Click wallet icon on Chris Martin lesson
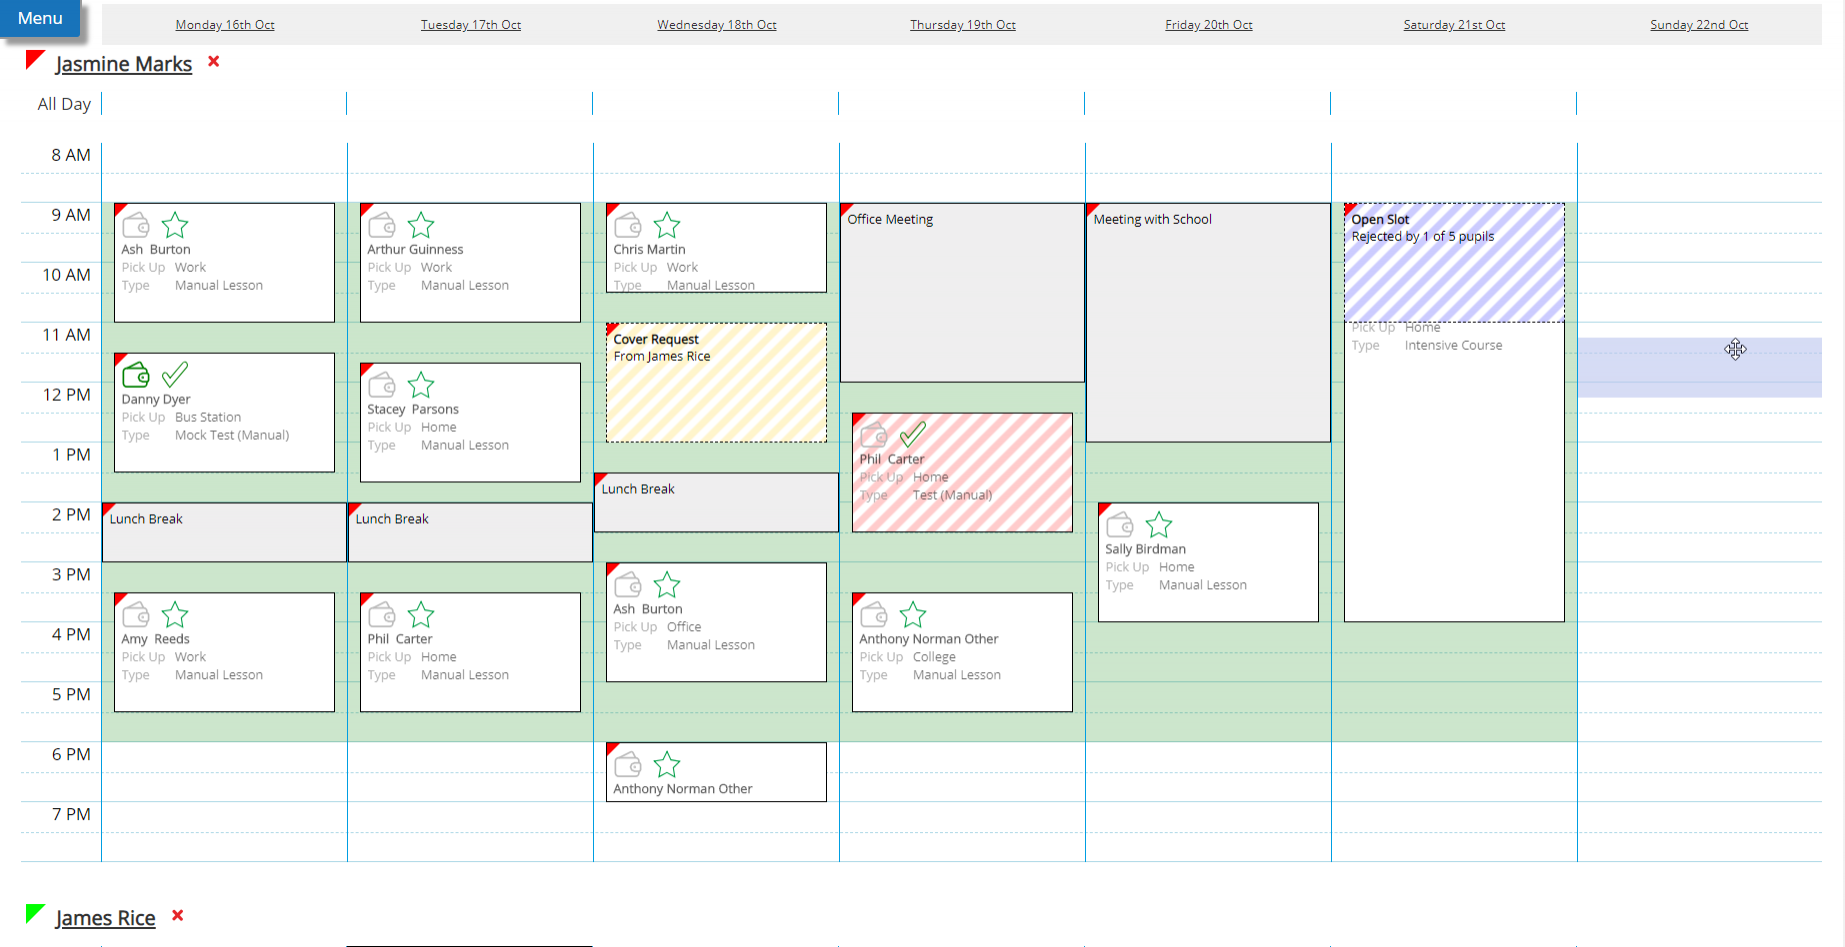Viewport: 1845px width, 947px height. pyautogui.click(x=628, y=225)
